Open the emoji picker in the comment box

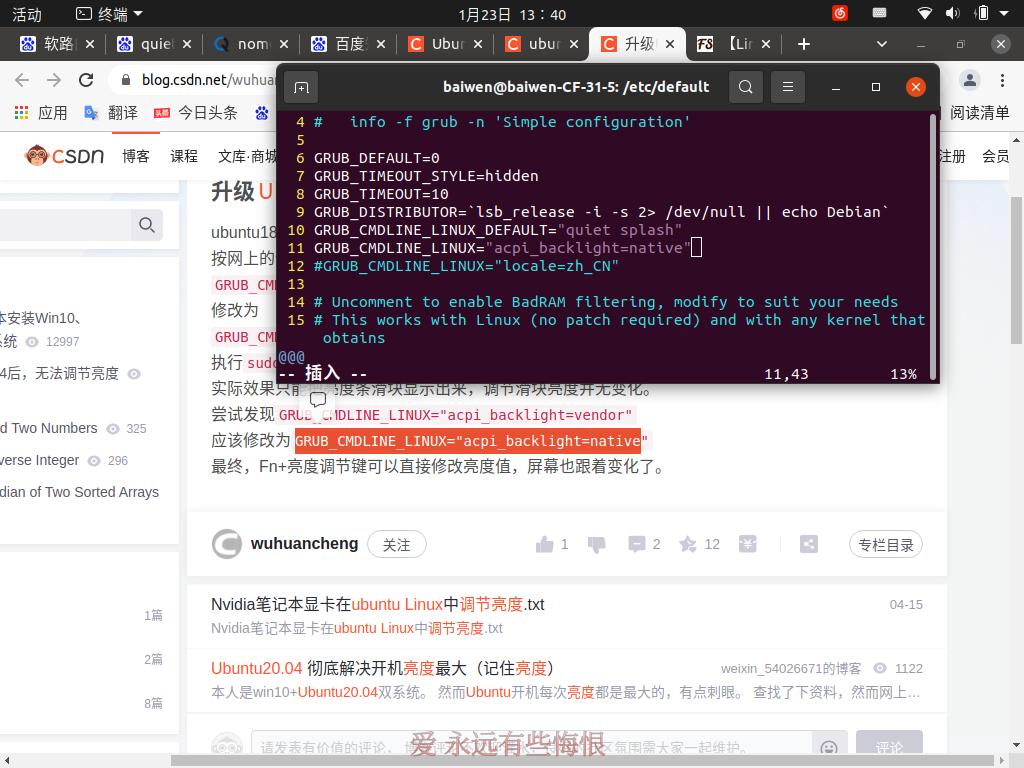click(x=828, y=747)
